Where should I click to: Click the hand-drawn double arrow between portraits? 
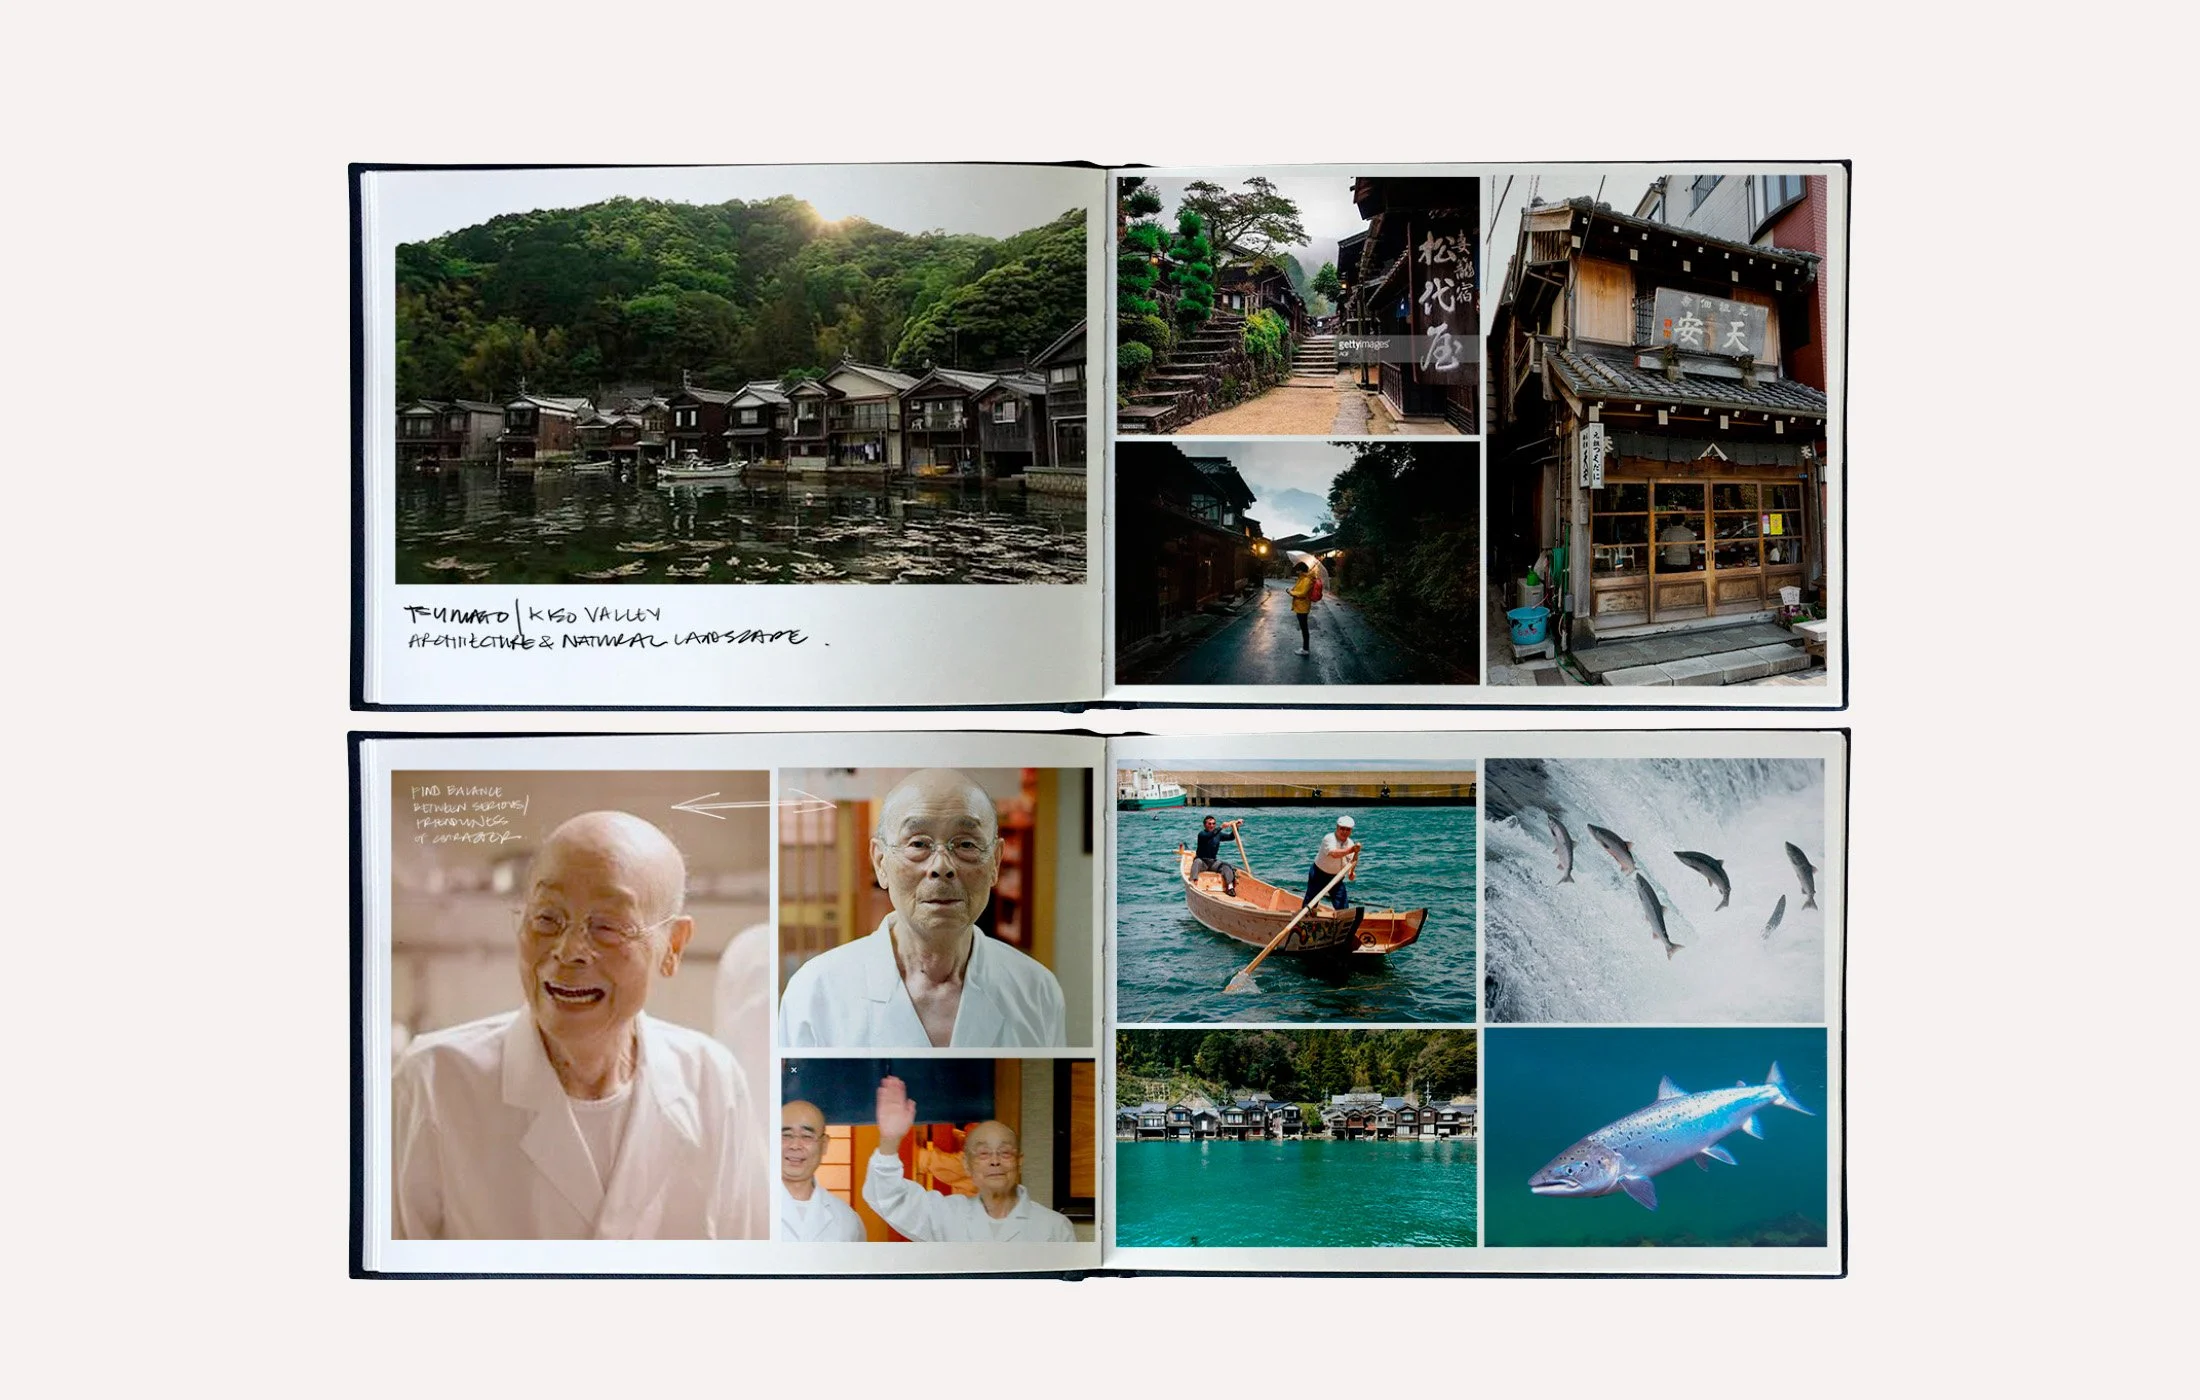click(752, 803)
